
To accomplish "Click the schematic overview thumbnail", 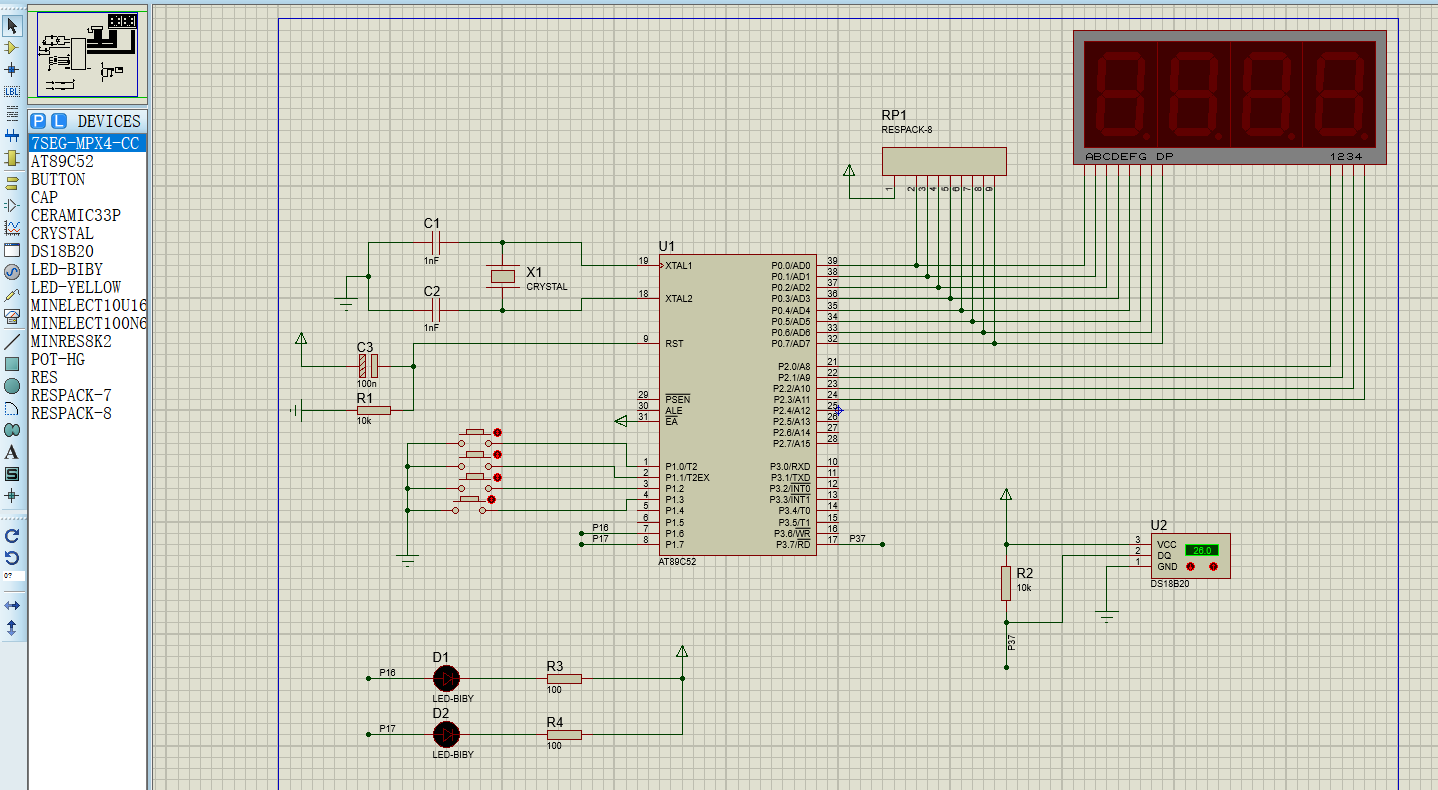I will (88, 56).
